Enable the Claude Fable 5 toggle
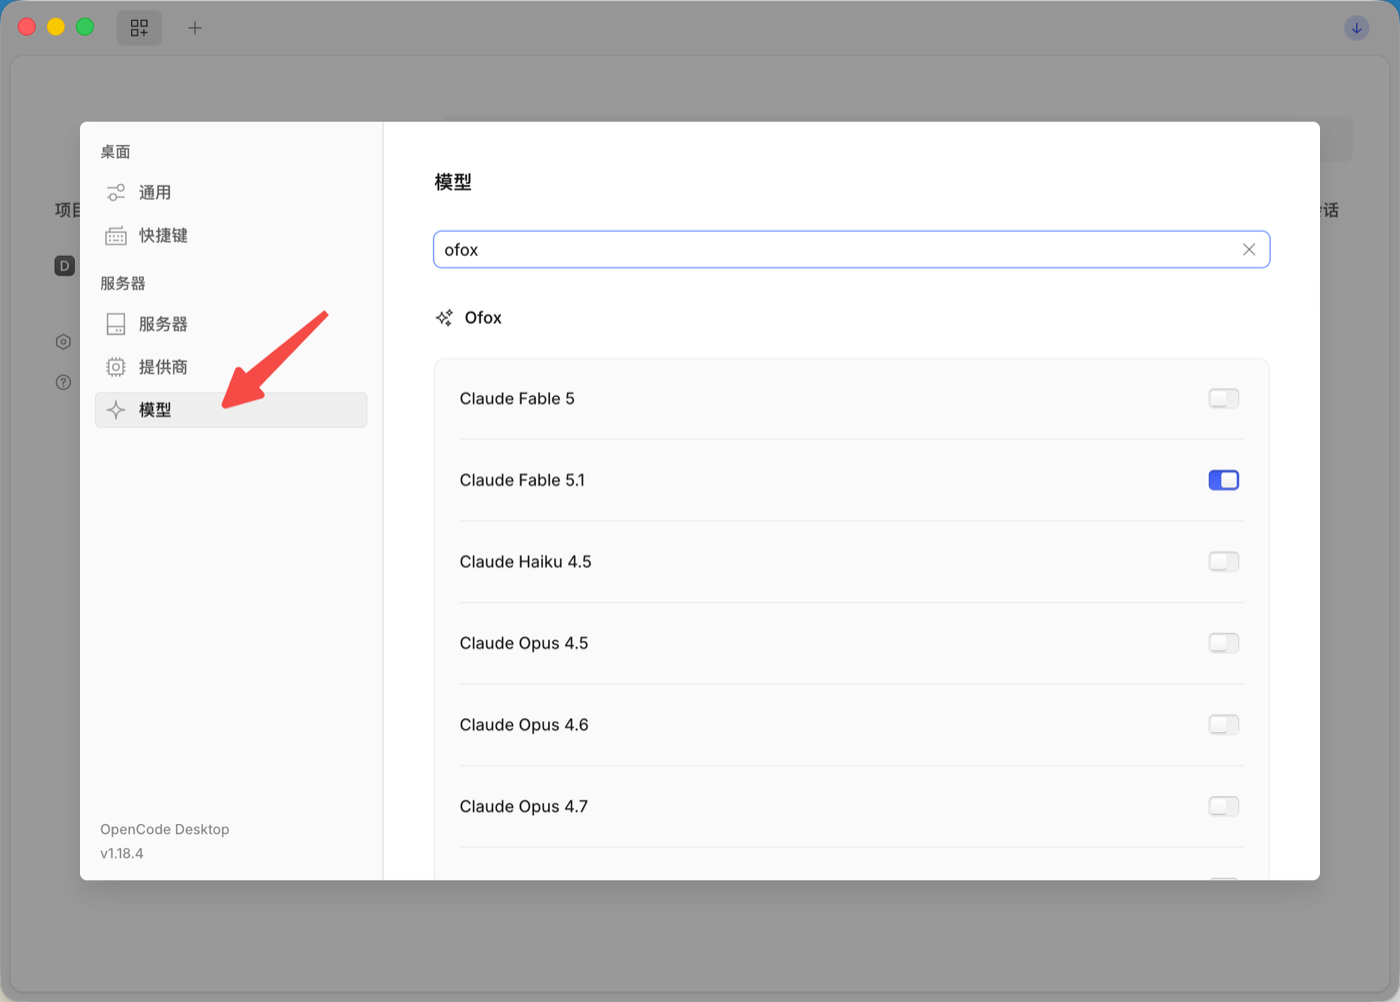Screen dimensions: 1400x1002 [x=1224, y=399]
